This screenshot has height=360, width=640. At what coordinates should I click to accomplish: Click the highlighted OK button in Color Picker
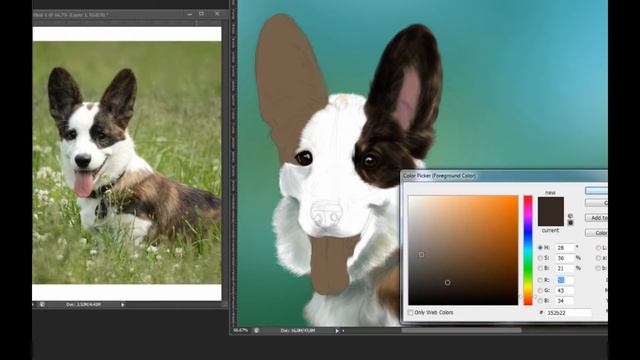(596, 191)
